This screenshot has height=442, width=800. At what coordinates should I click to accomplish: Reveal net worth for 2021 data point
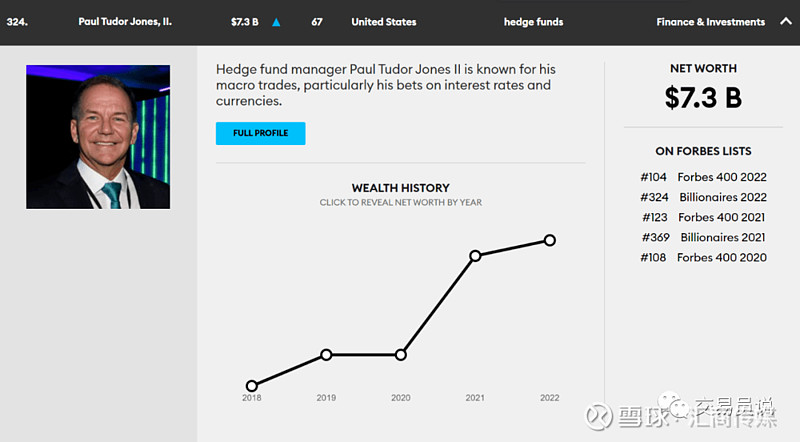(475, 255)
